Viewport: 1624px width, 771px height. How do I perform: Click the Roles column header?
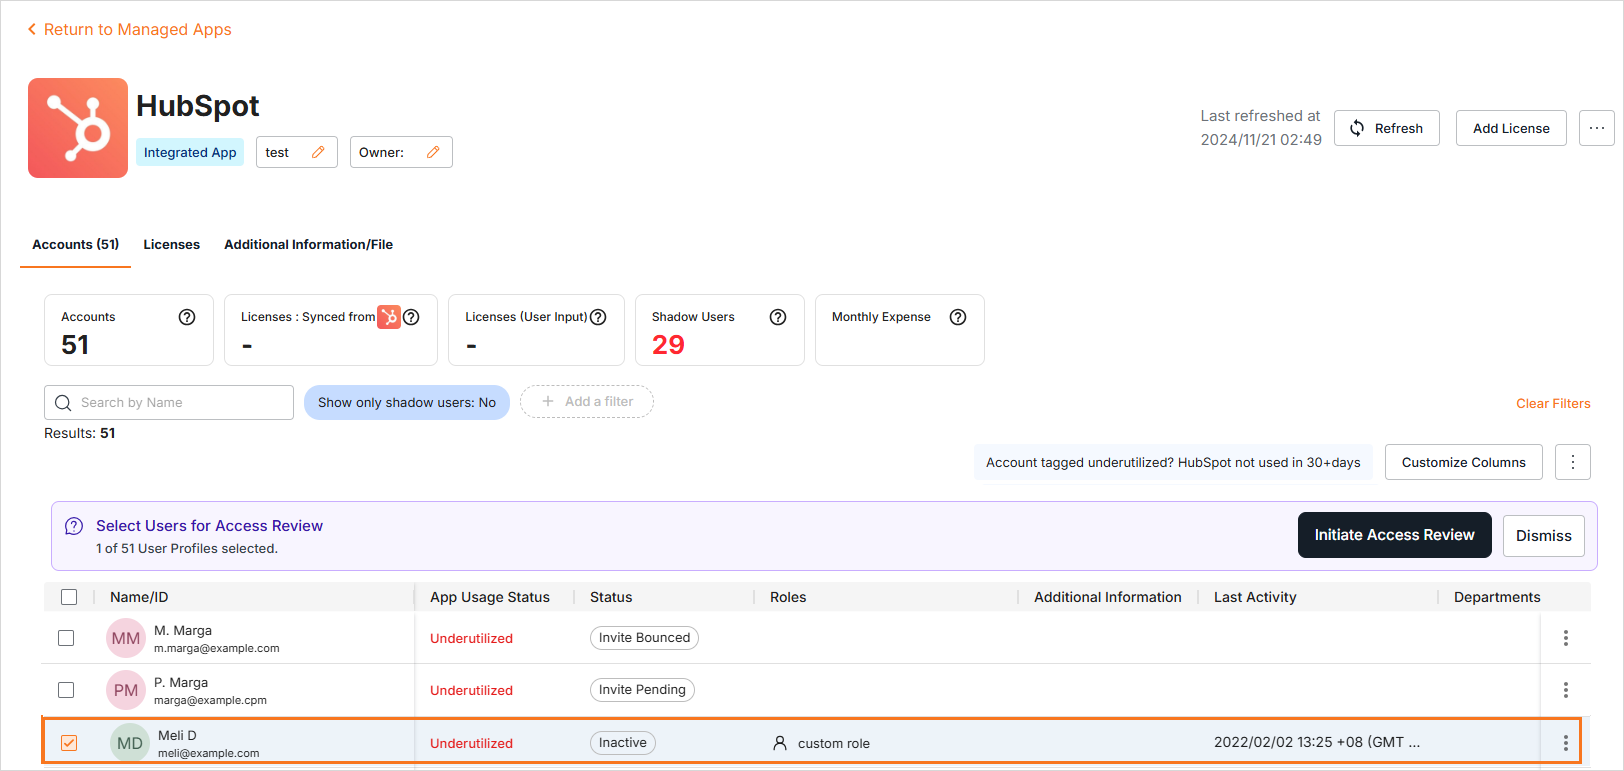[788, 597]
